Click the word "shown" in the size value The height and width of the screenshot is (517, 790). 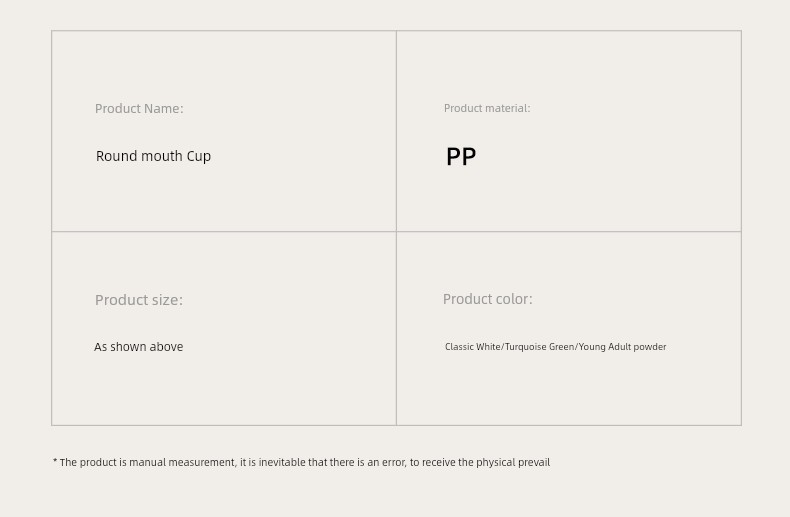click(x=128, y=347)
